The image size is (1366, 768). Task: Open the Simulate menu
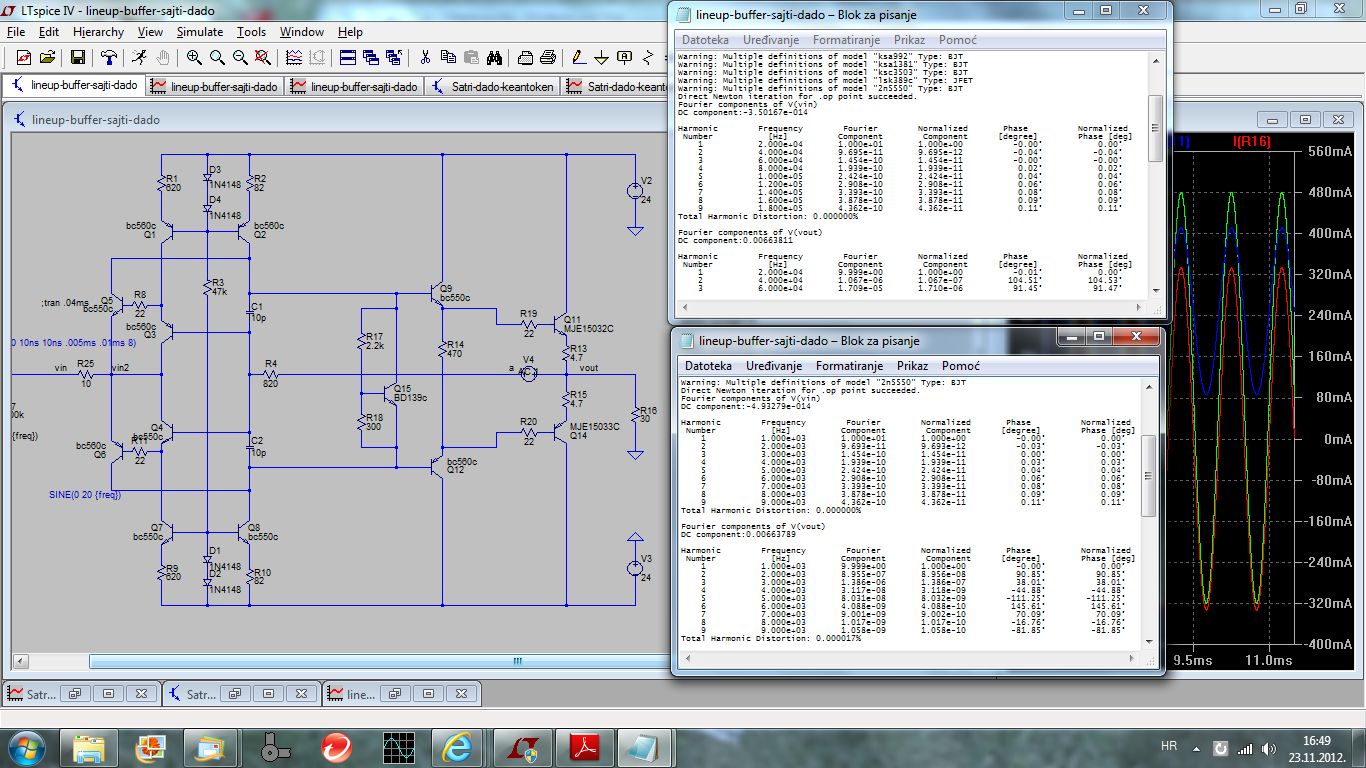click(x=199, y=32)
